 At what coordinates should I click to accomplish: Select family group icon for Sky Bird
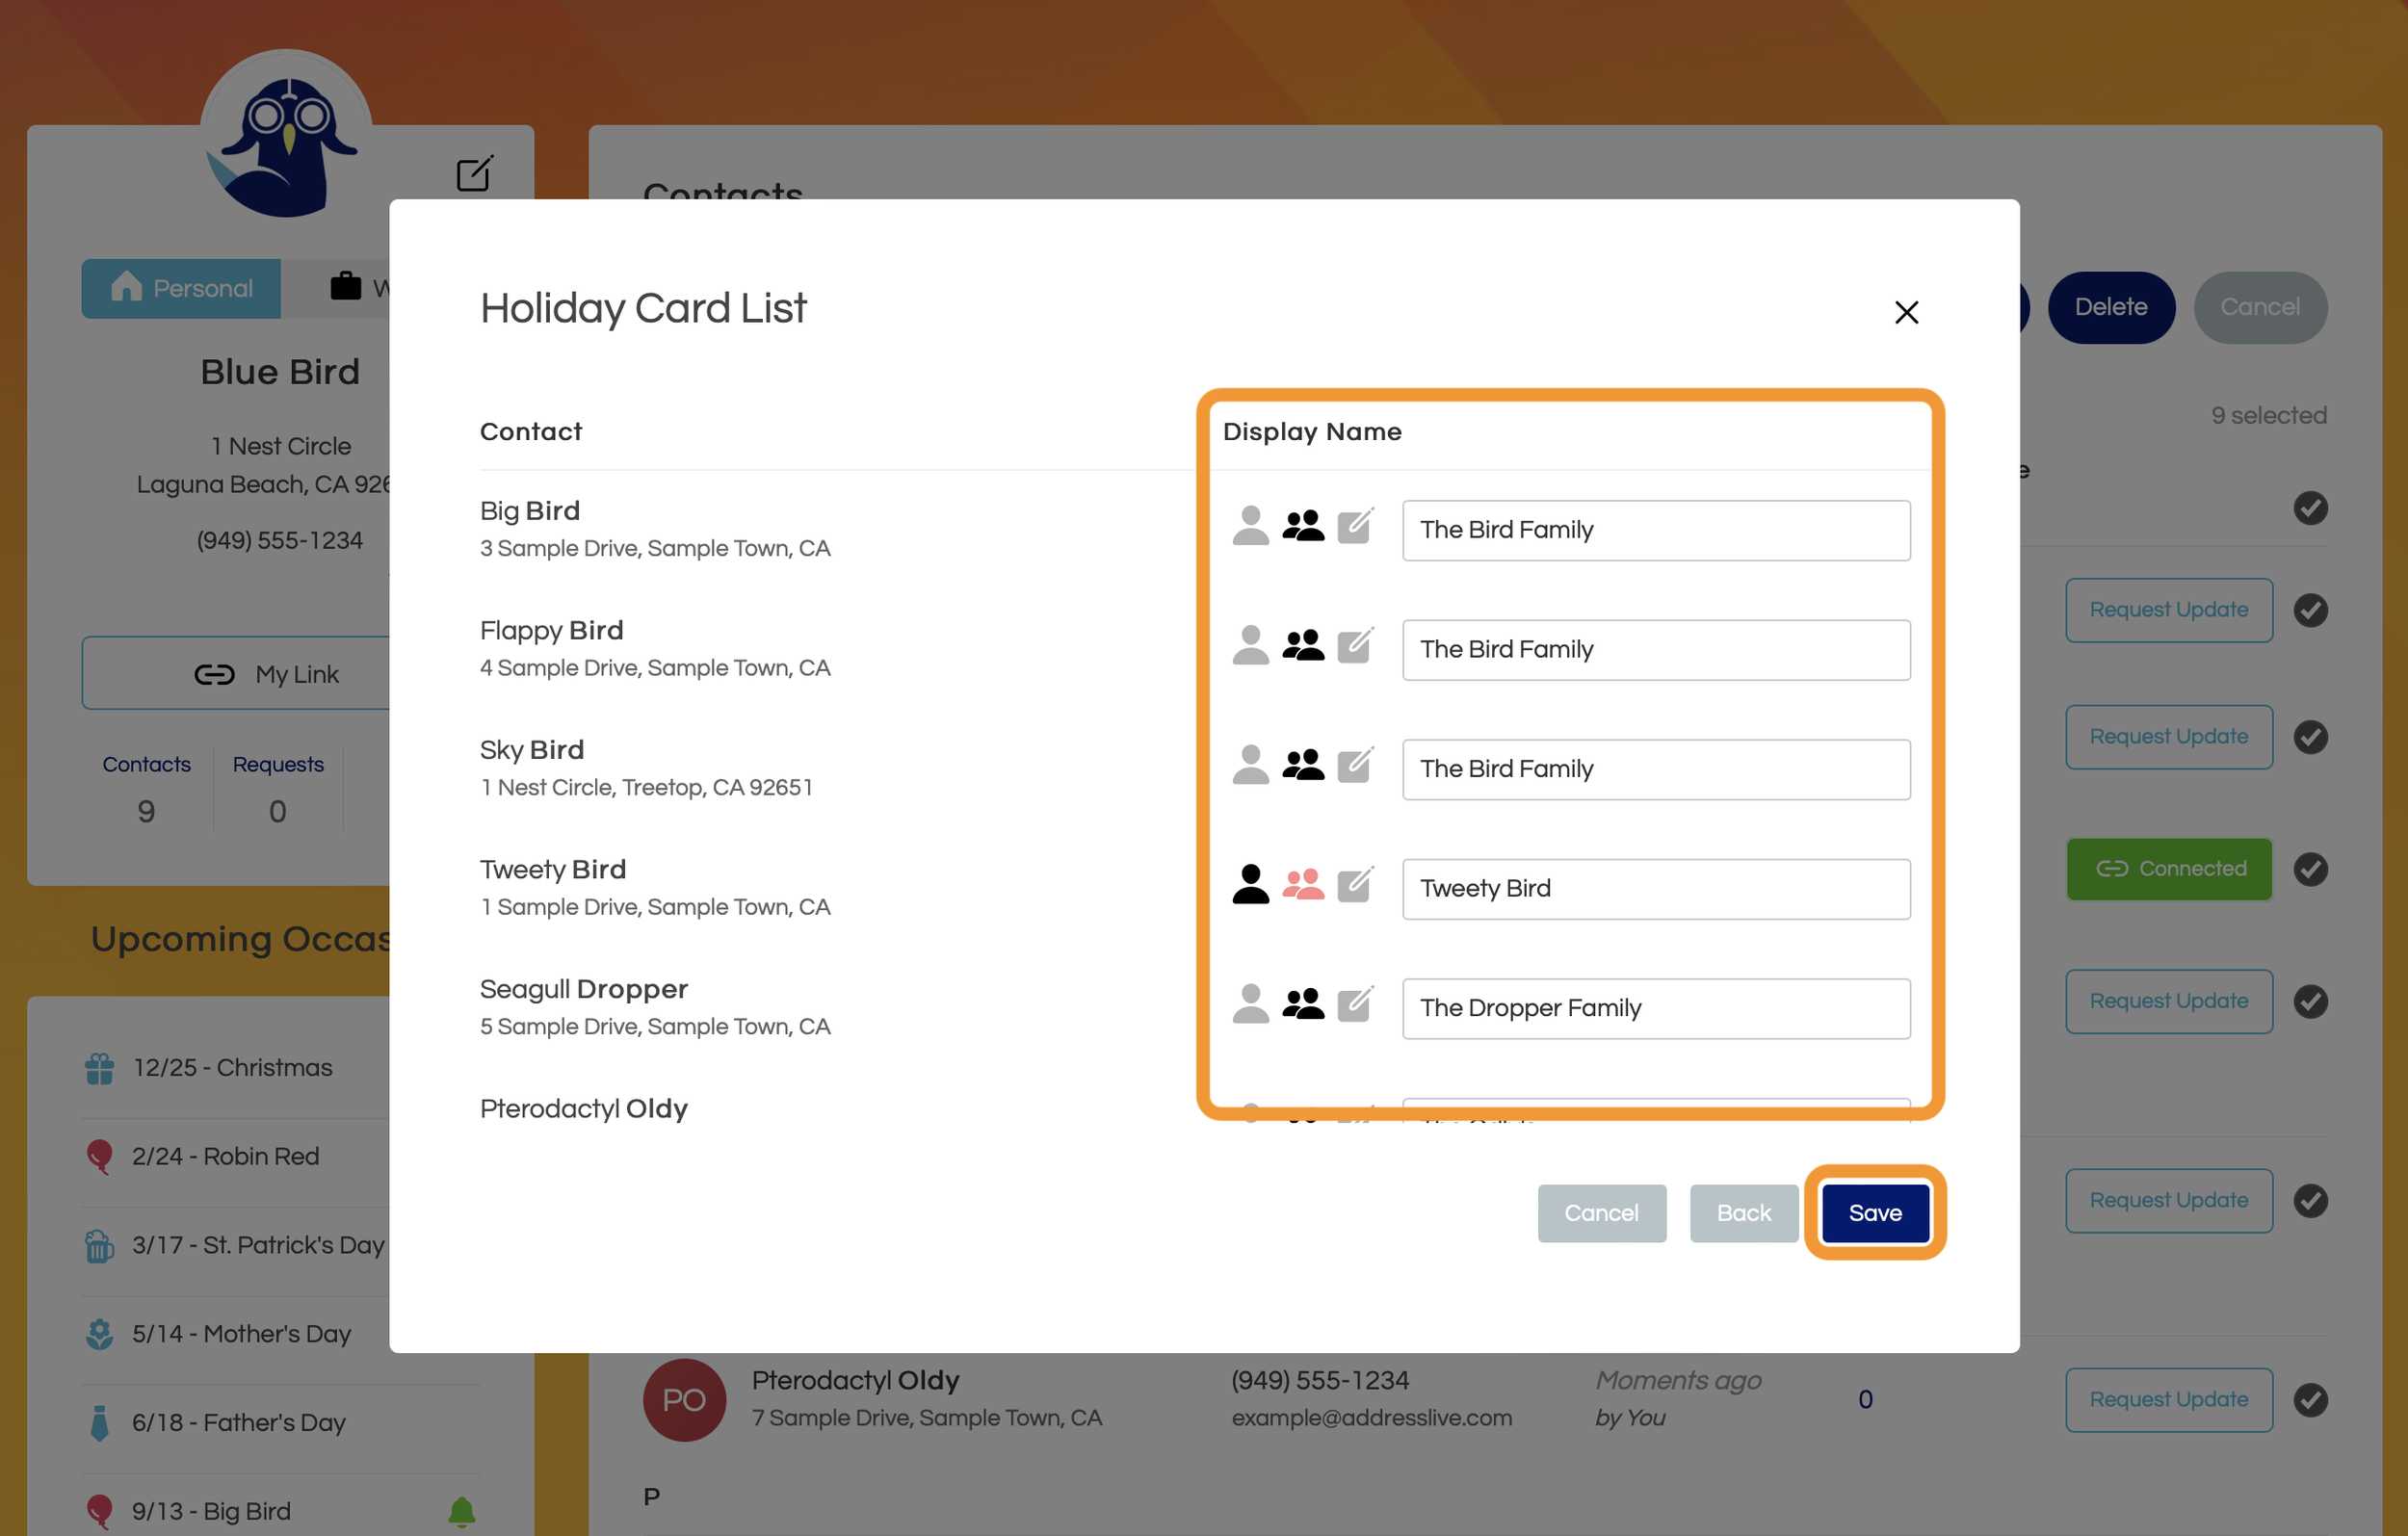(x=1303, y=765)
